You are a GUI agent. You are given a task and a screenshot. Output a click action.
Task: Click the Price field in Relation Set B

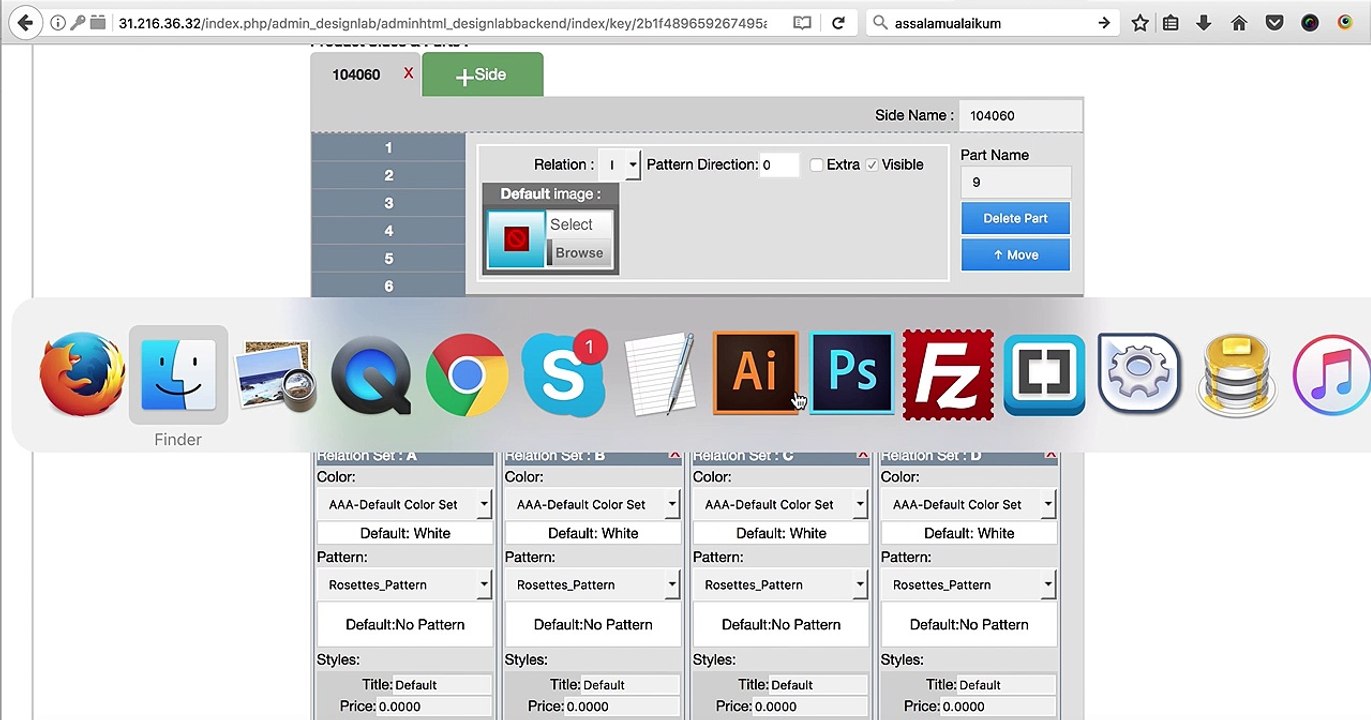[630, 706]
